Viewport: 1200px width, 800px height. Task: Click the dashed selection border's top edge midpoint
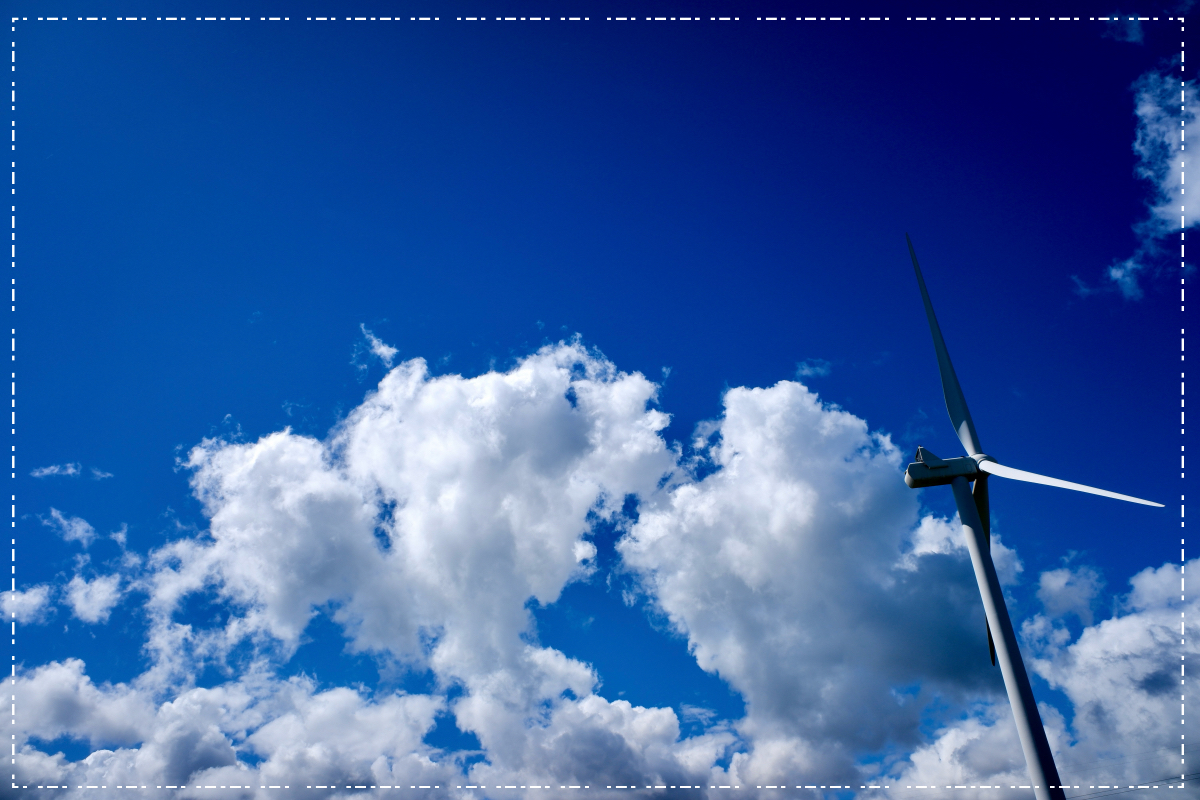598,19
